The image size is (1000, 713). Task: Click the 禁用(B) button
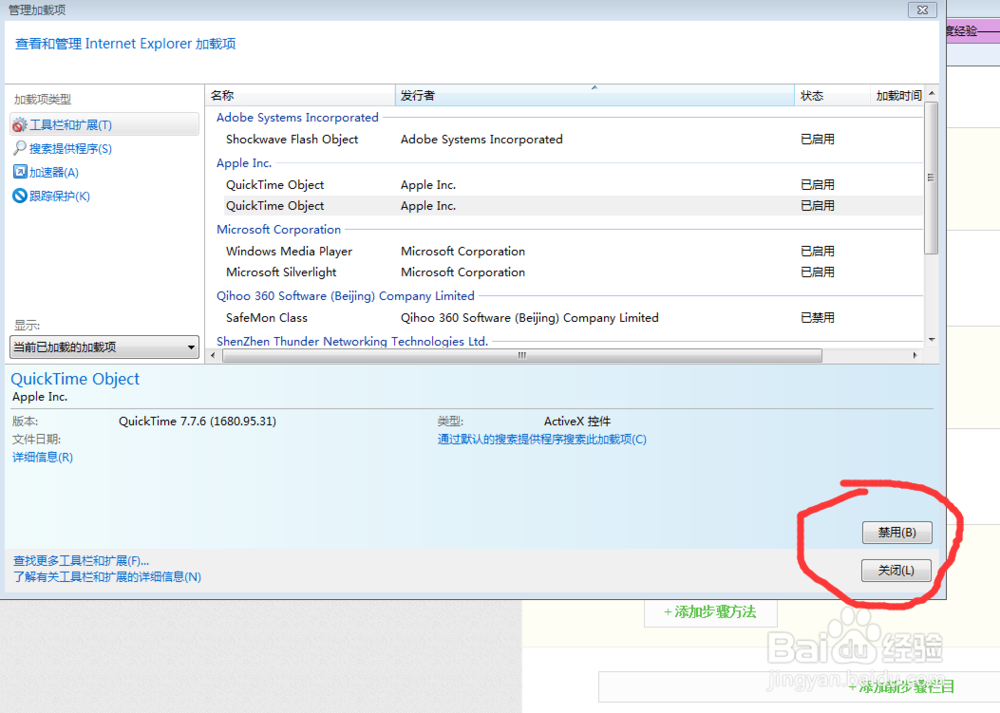[897, 533]
